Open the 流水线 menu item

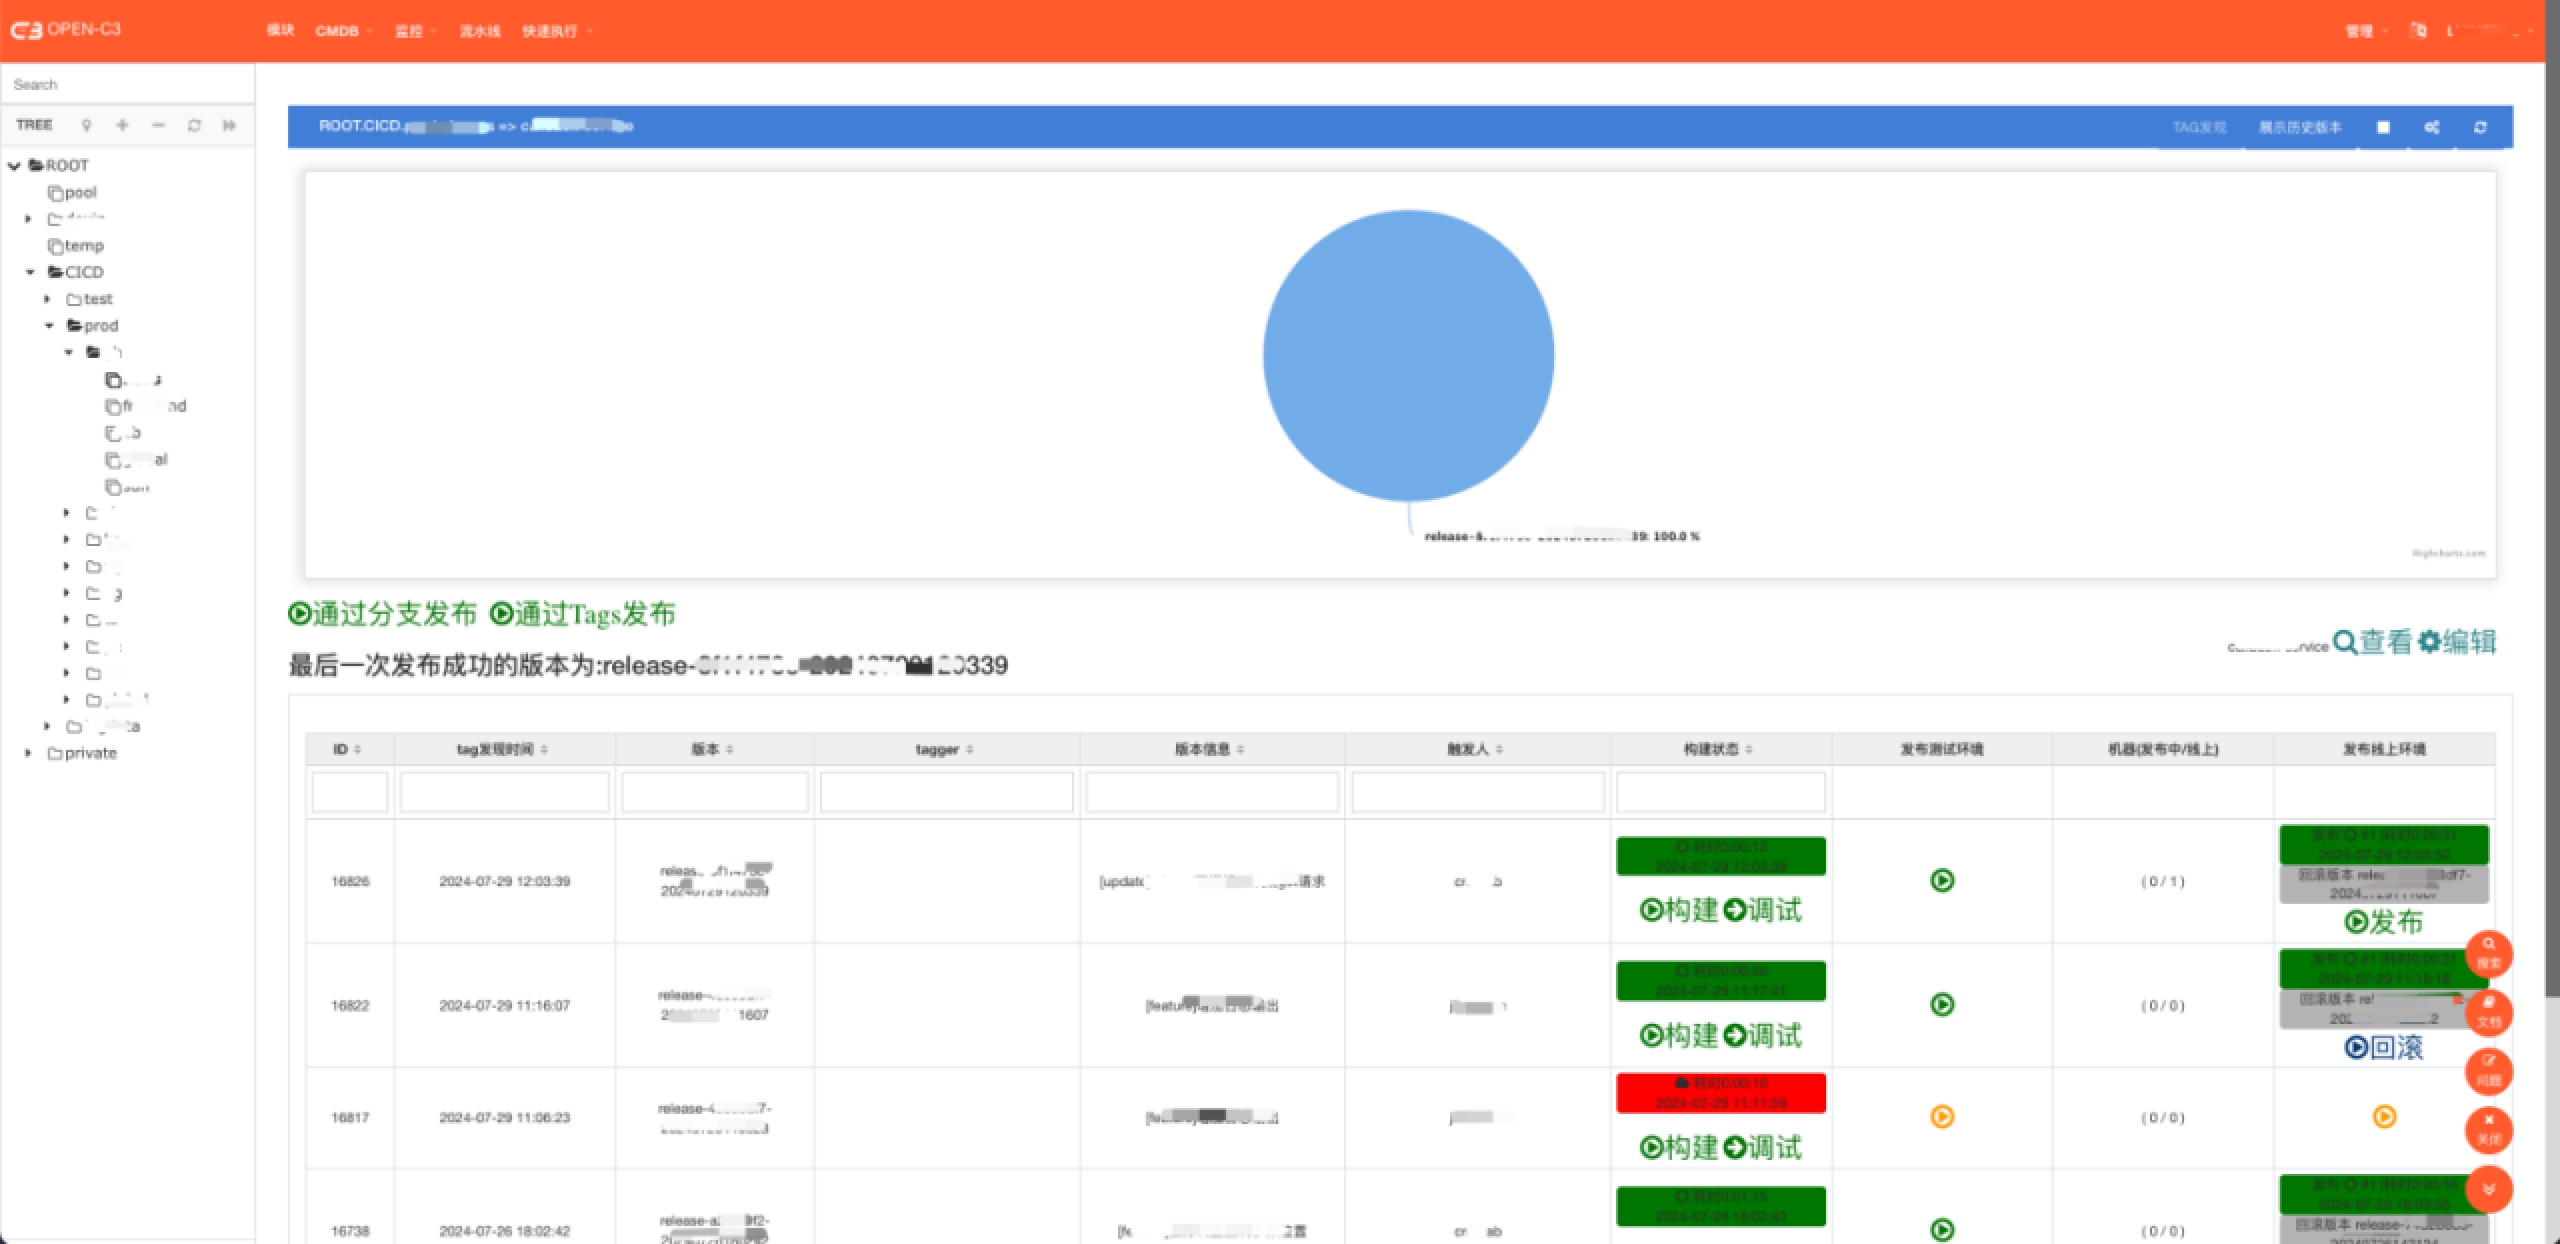point(479,31)
